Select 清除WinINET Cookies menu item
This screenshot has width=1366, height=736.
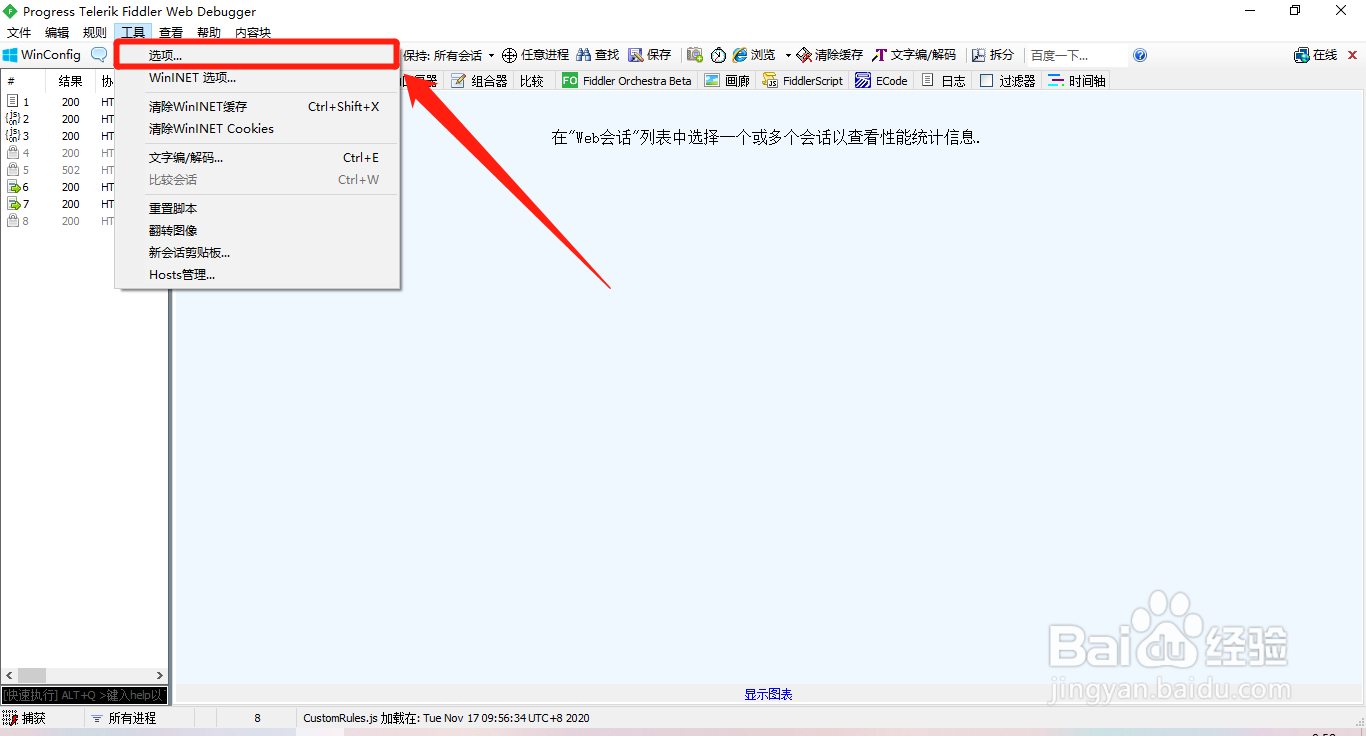(x=258, y=129)
